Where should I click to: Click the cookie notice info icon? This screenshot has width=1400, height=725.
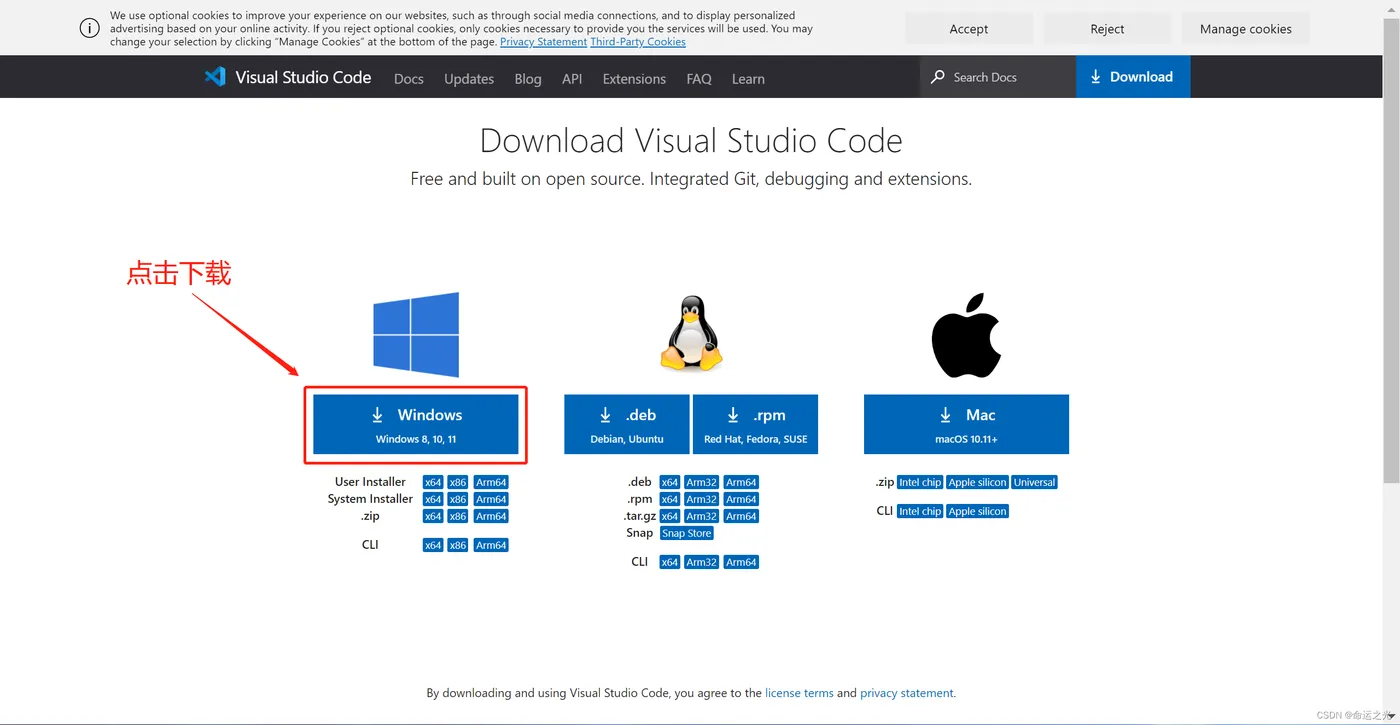(90, 29)
